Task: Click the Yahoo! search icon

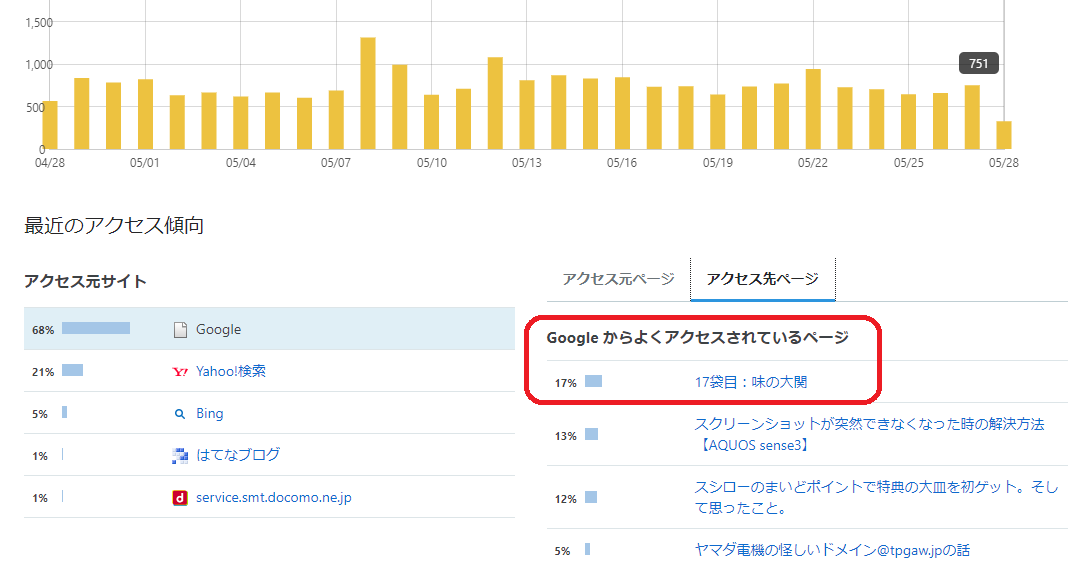Action: point(180,372)
